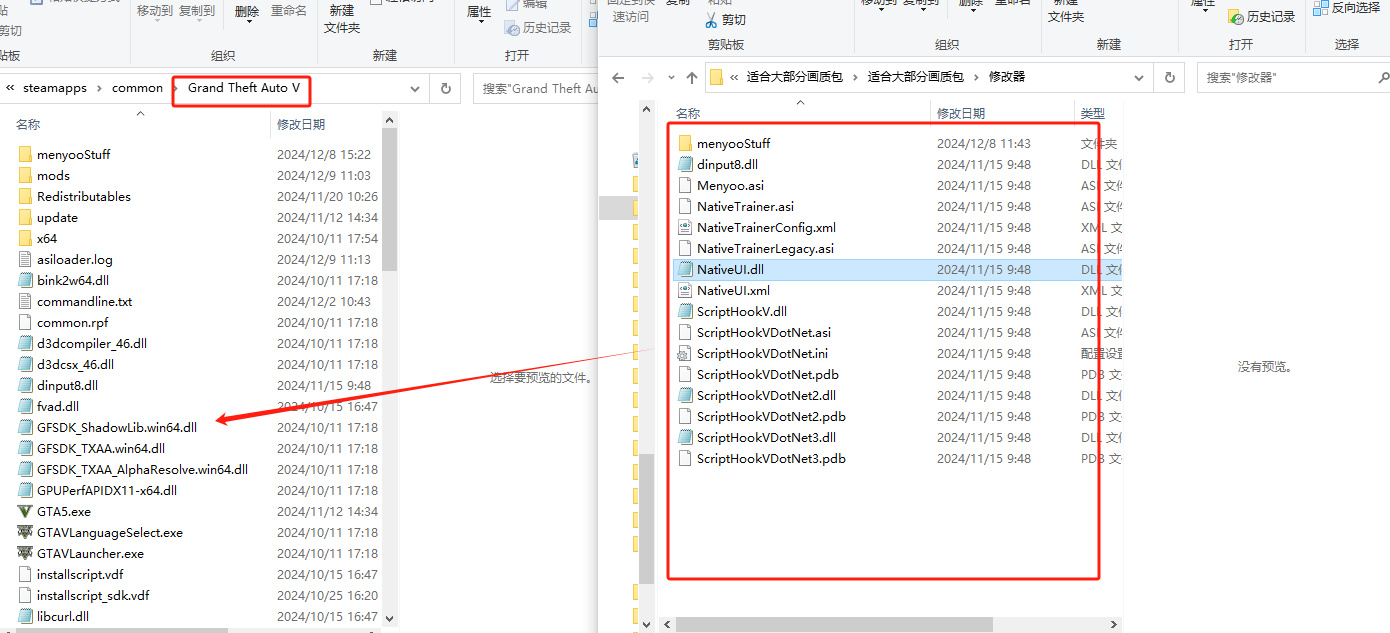The image size is (1390, 633).
Task: Select the asiloader.log file
Action: point(75,259)
